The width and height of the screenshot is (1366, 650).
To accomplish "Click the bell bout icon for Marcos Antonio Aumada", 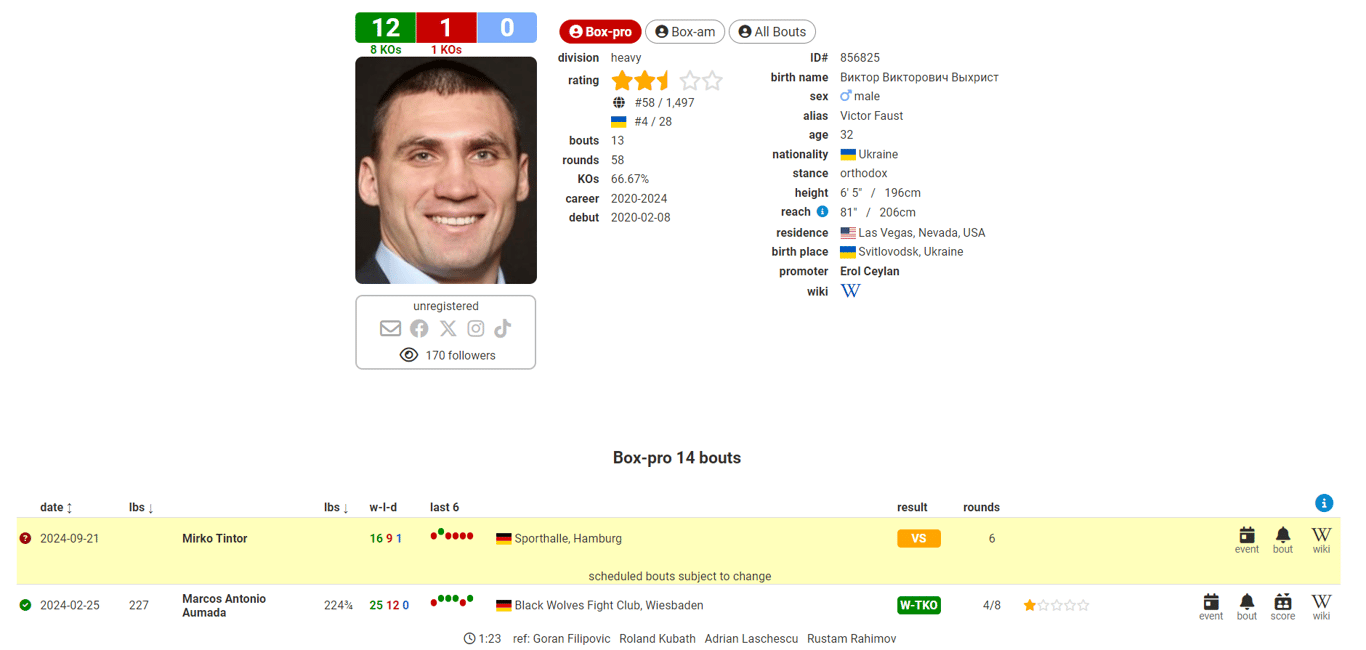I will click(x=1247, y=607).
